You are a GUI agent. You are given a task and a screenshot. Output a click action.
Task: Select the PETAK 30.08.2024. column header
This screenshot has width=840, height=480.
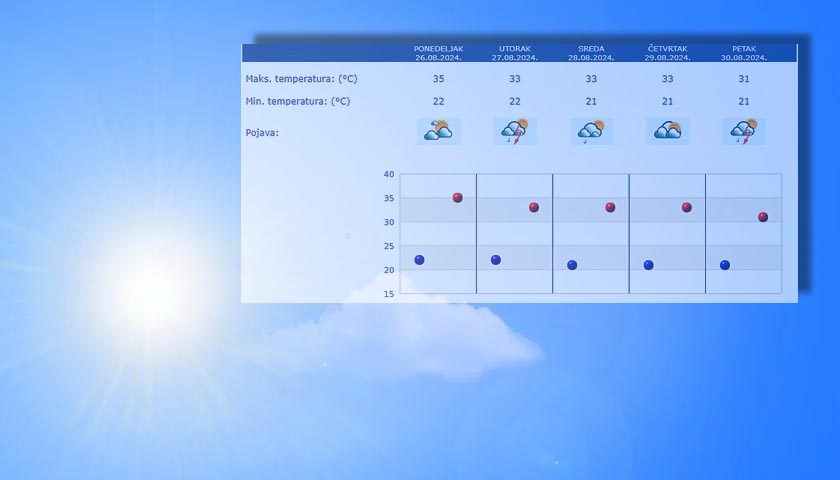[x=744, y=53]
